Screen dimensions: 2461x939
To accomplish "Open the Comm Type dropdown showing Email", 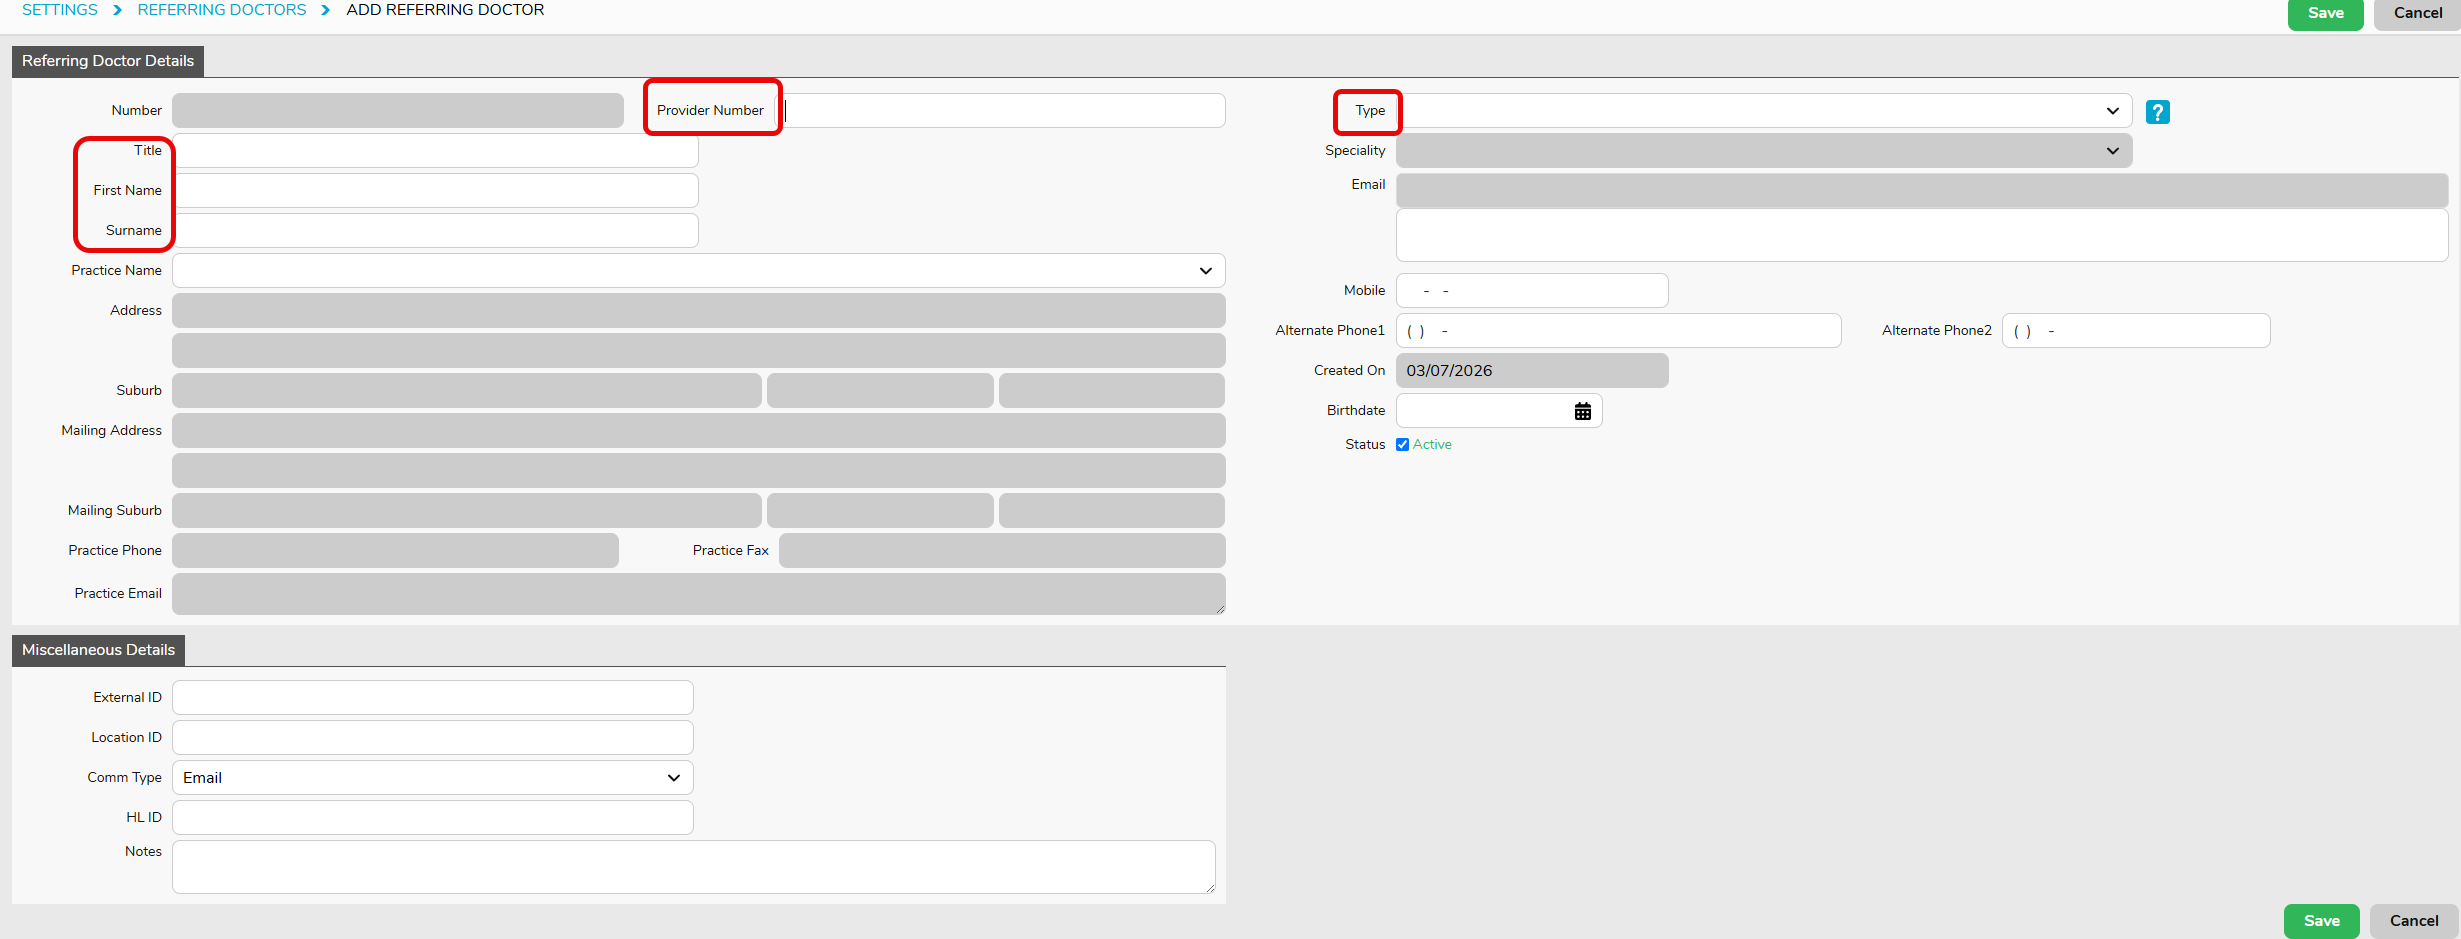I will click(432, 778).
